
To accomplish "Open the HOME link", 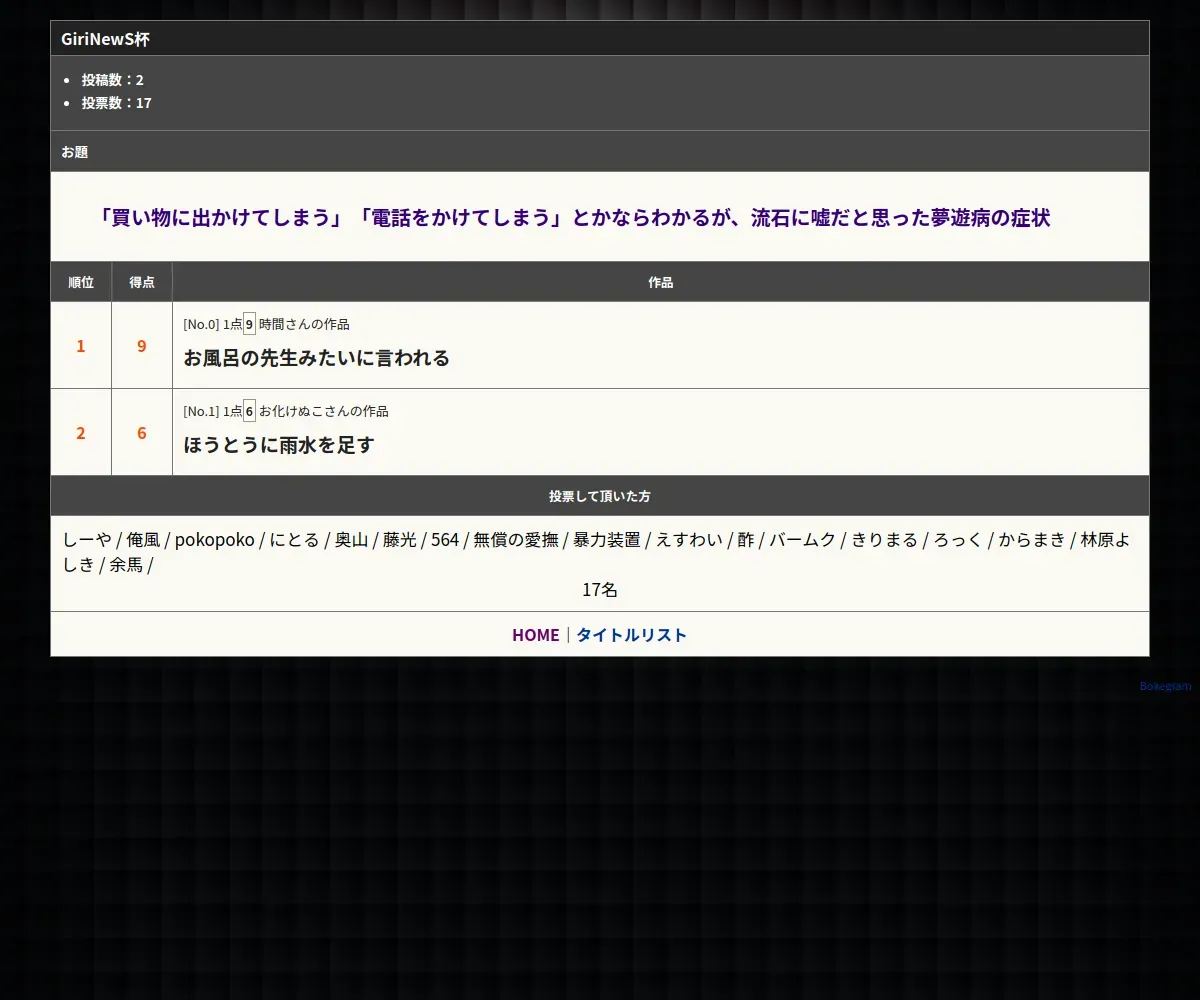I will tap(535, 635).
